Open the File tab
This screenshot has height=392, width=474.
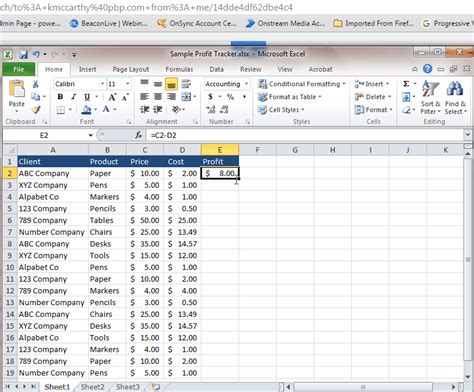point(19,69)
